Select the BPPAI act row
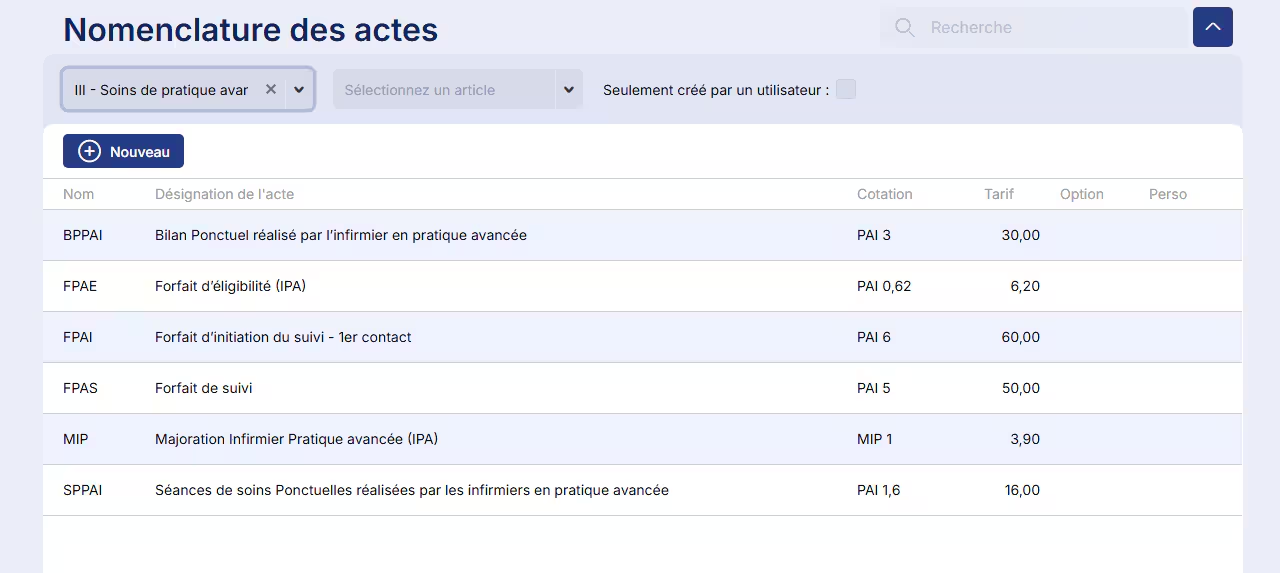 pos(340,235)
